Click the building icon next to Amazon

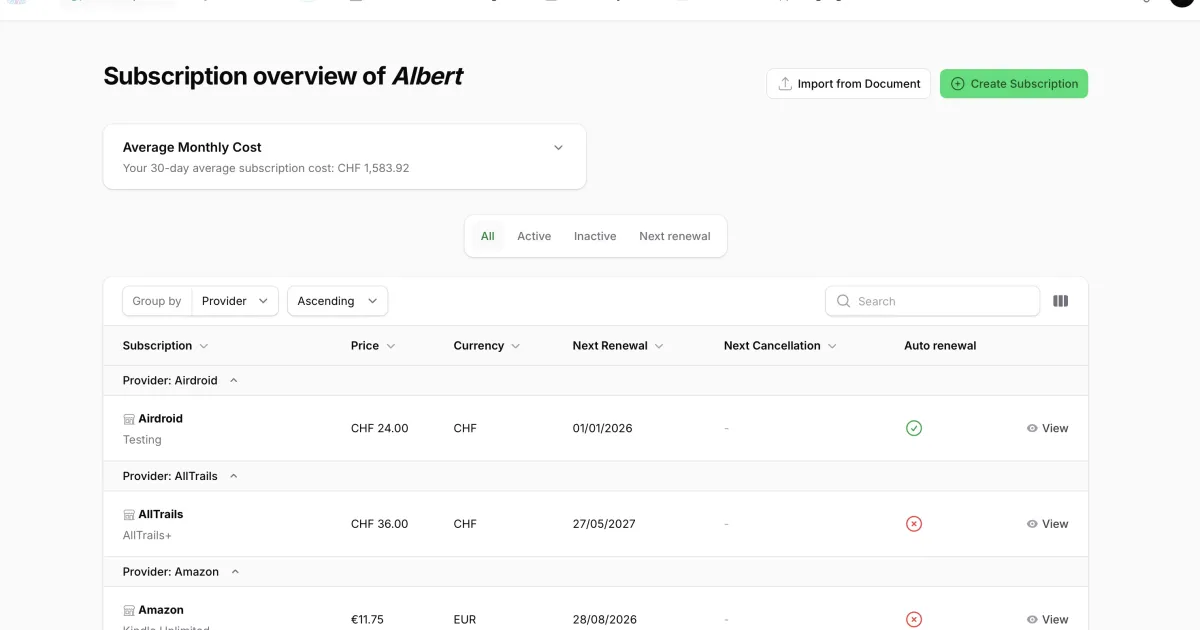129,611
